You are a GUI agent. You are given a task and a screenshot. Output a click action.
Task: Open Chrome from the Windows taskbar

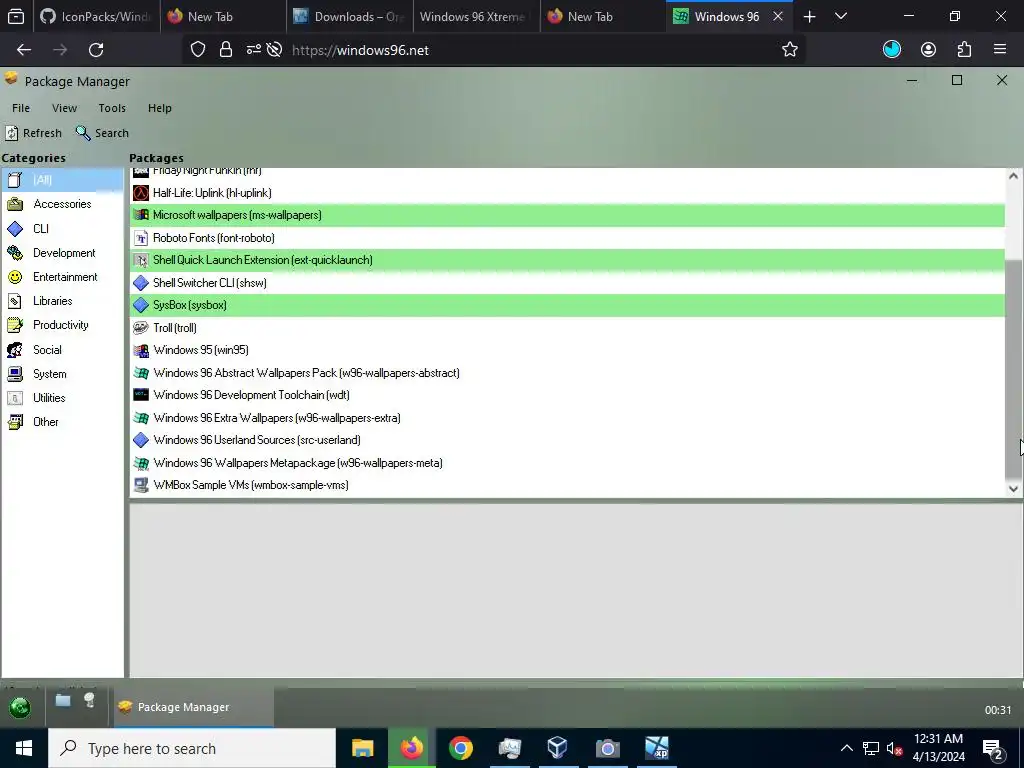pos(460,748)
